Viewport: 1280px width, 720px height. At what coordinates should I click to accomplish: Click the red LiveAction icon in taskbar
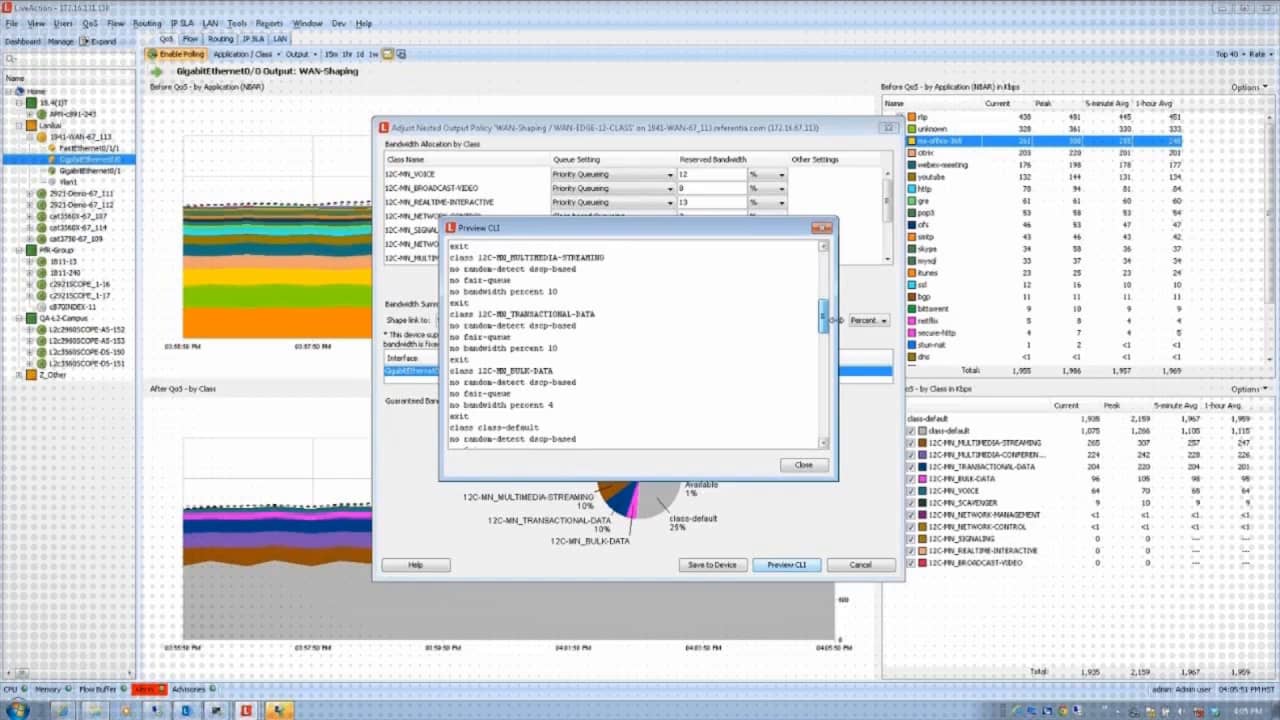click(x=245, y=710)
